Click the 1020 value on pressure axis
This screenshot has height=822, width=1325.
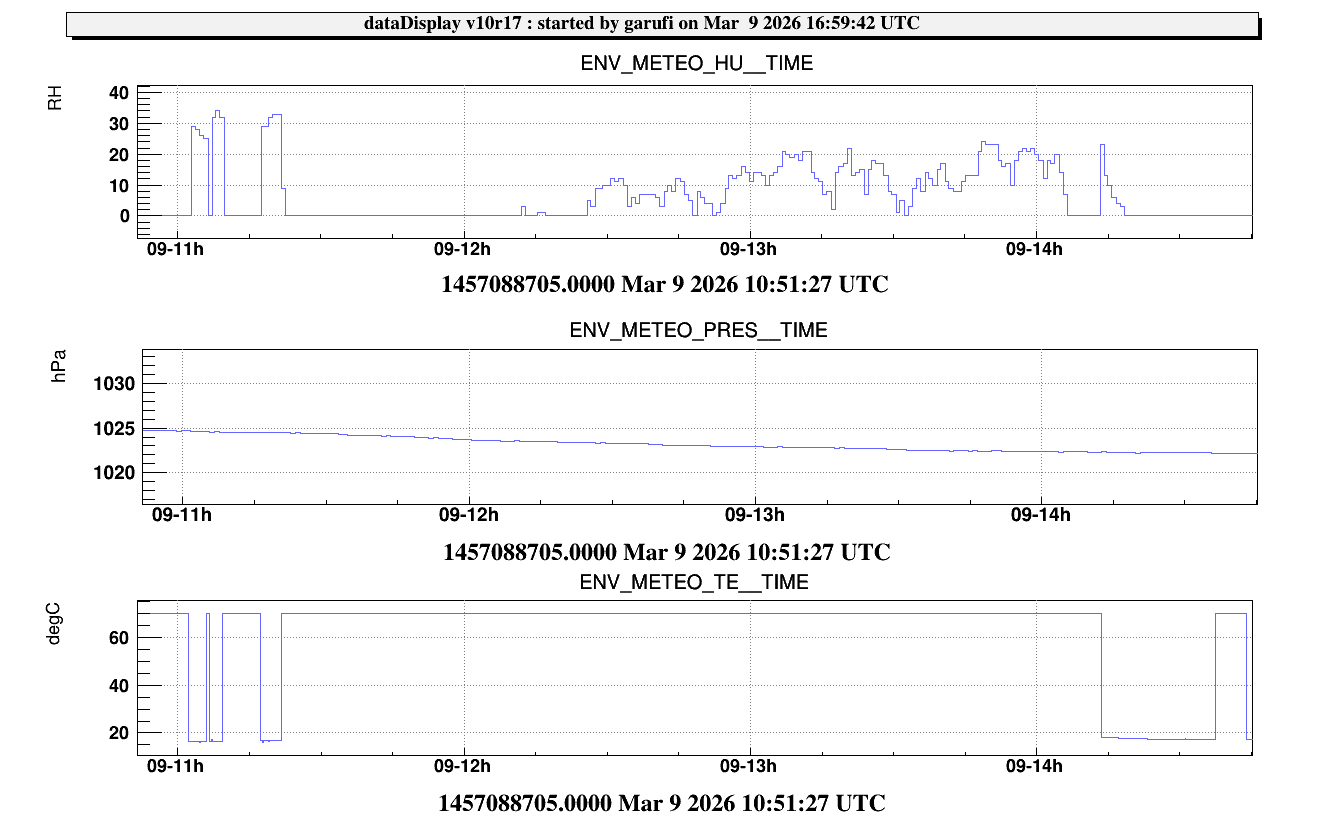click(x=113, y=472)
